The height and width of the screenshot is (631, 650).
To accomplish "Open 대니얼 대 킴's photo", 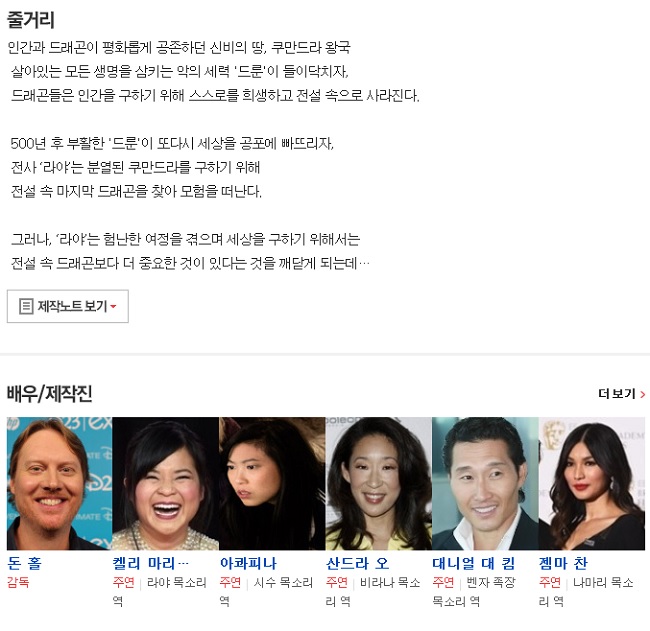I will pos(485,483).
